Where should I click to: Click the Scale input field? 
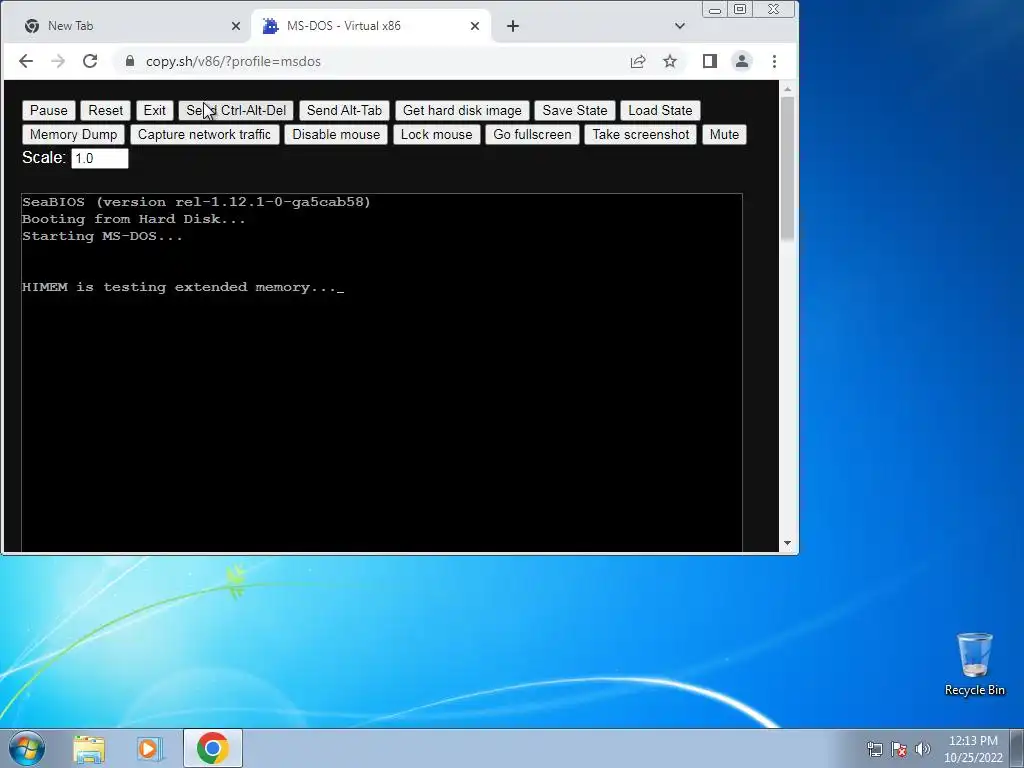100,158
